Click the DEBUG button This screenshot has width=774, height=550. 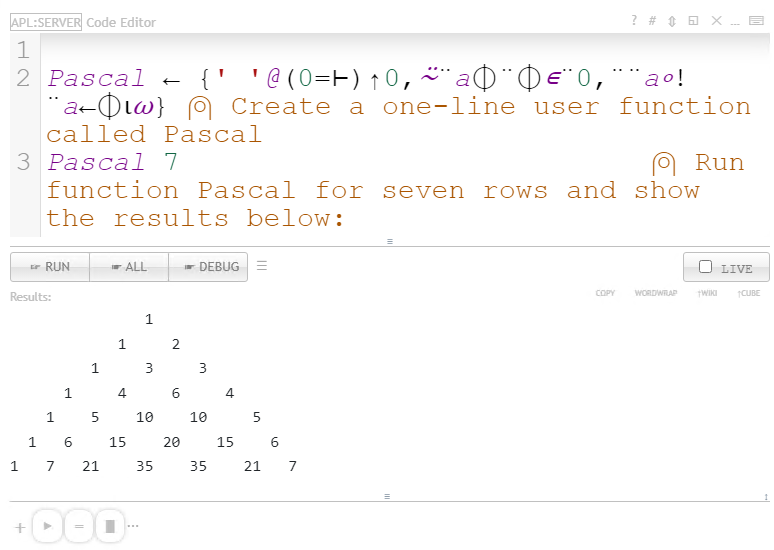(208, 267)
